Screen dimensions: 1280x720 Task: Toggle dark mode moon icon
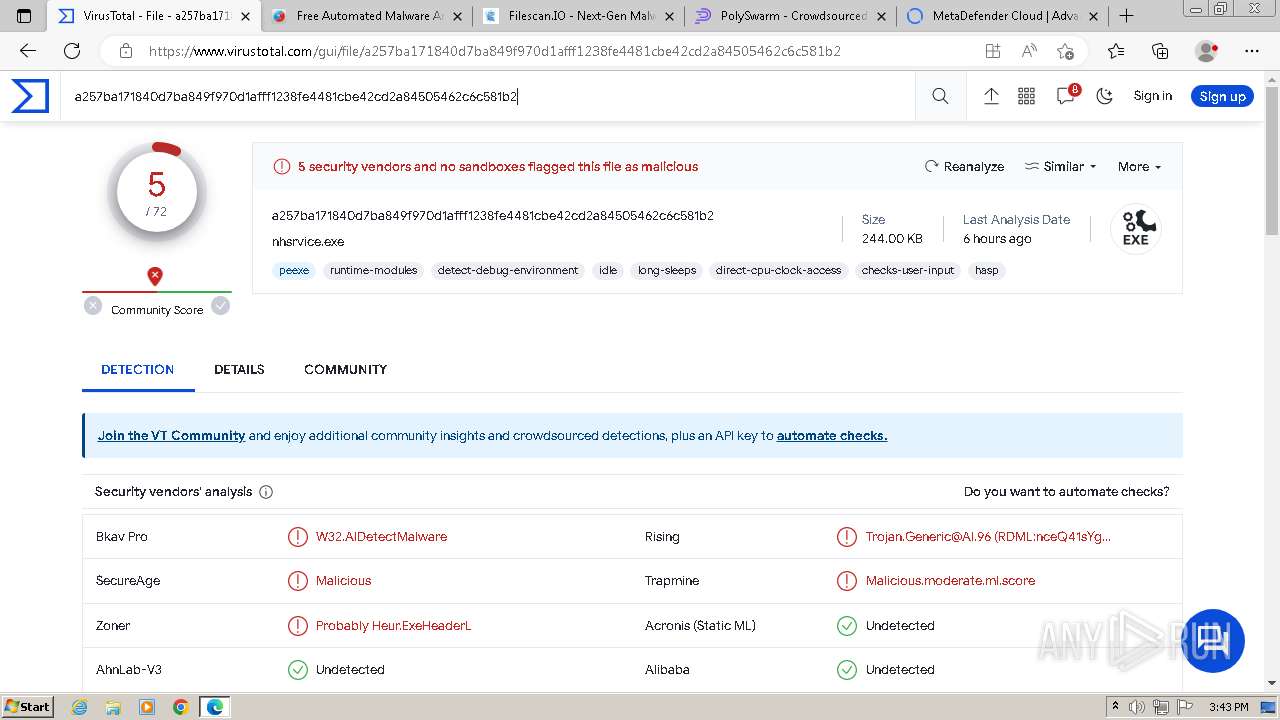[x=1105, y=96]
